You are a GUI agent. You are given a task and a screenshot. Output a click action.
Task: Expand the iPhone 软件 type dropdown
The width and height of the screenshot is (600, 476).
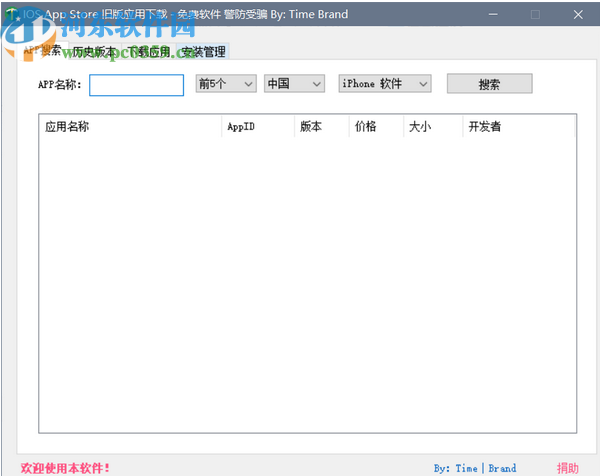click(385, 83)
